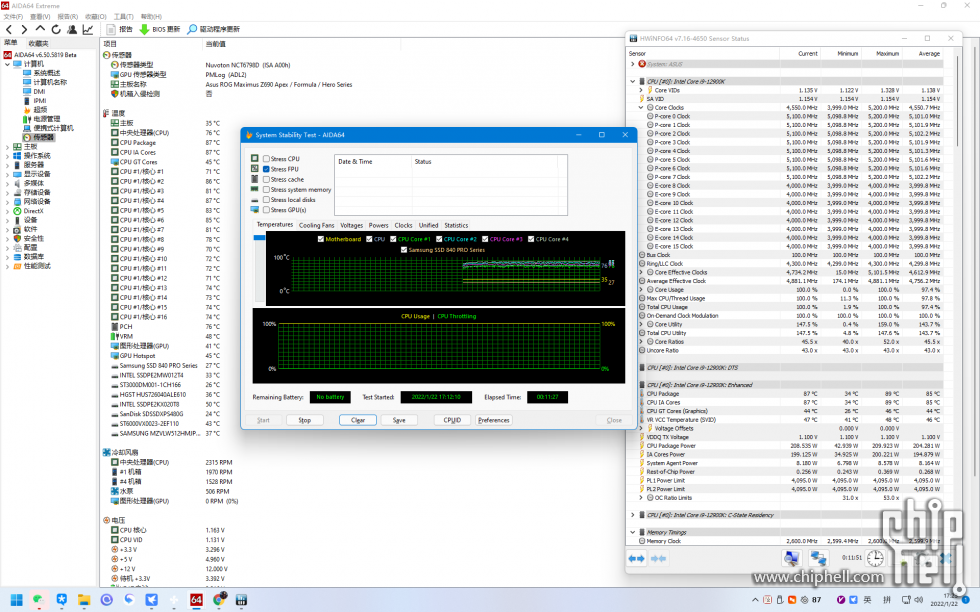980x612 pixels.
Task: Expand the DirectX tree node
Action: [8, 211]
